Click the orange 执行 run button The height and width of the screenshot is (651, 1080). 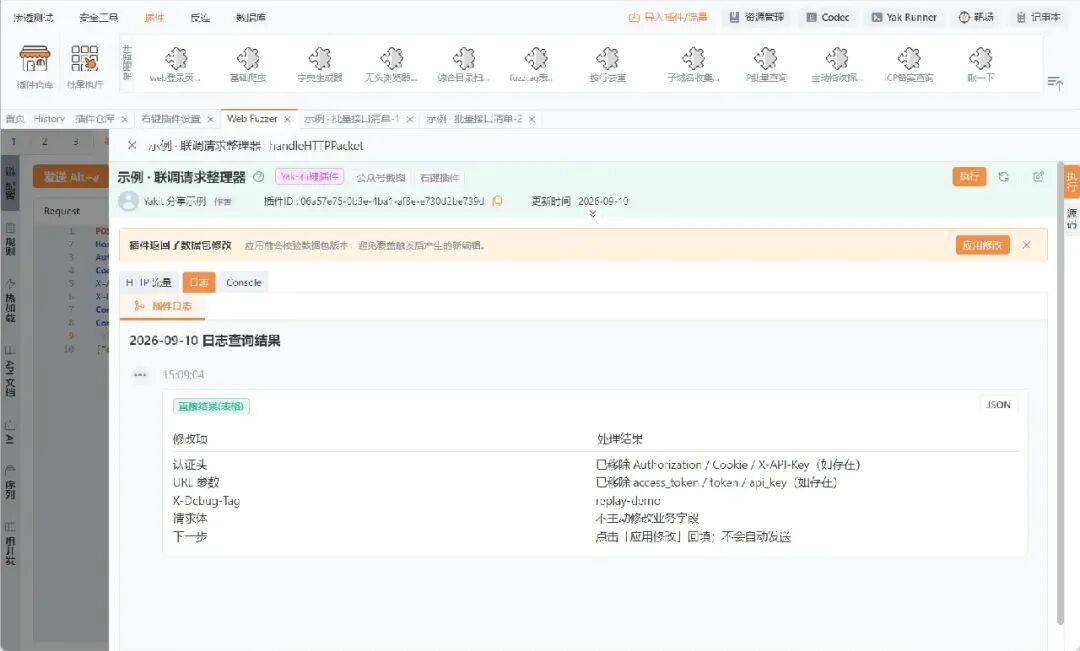coord(969,177)
